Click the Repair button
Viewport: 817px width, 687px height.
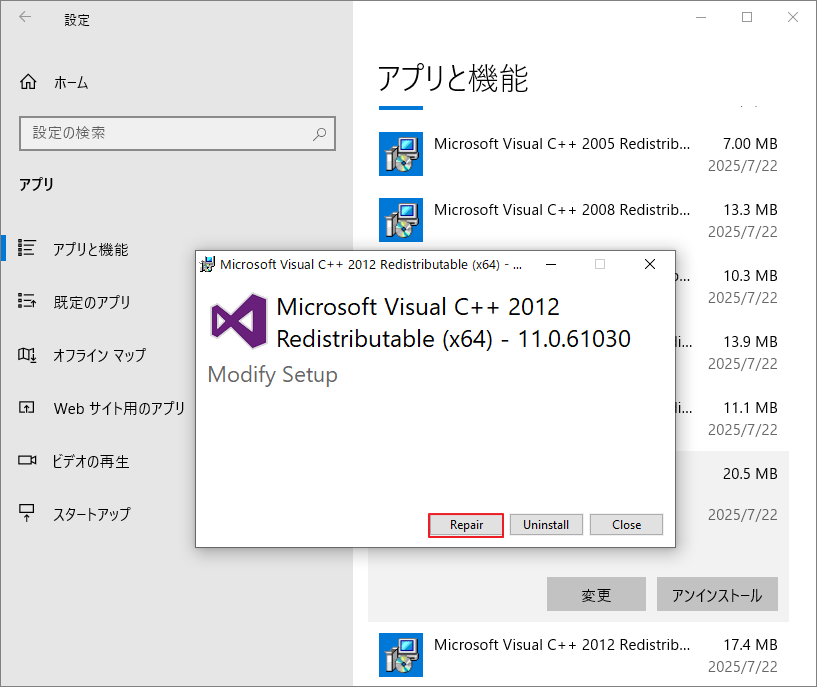(465, 524)
